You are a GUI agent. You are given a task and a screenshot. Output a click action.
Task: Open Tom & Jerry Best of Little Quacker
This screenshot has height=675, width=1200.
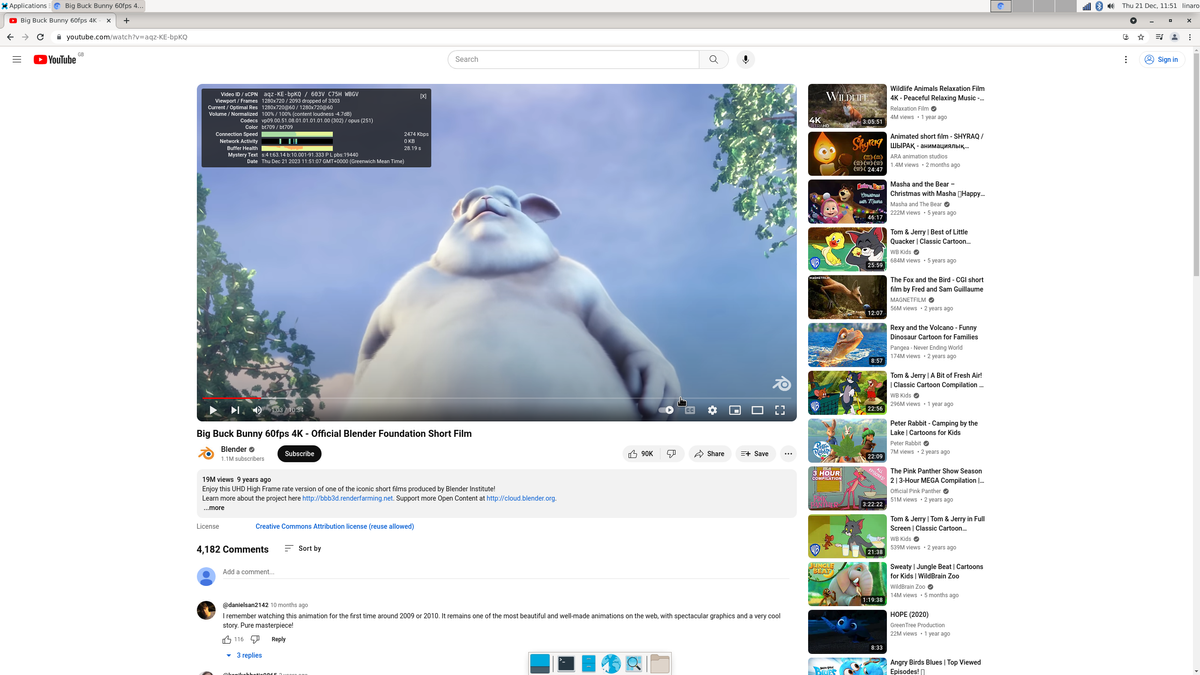(847, 249)
